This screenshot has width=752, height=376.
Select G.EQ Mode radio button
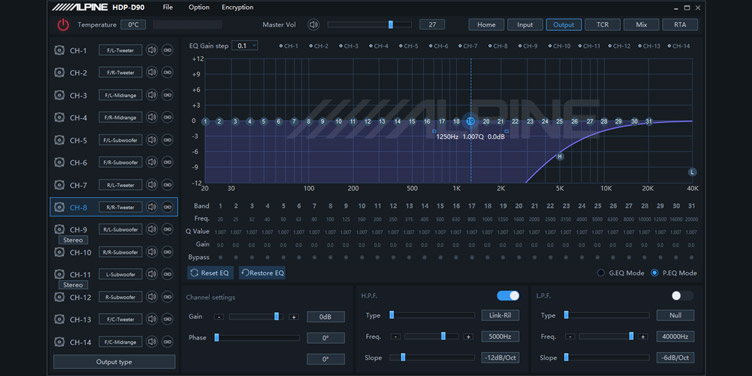pos(600,273)
